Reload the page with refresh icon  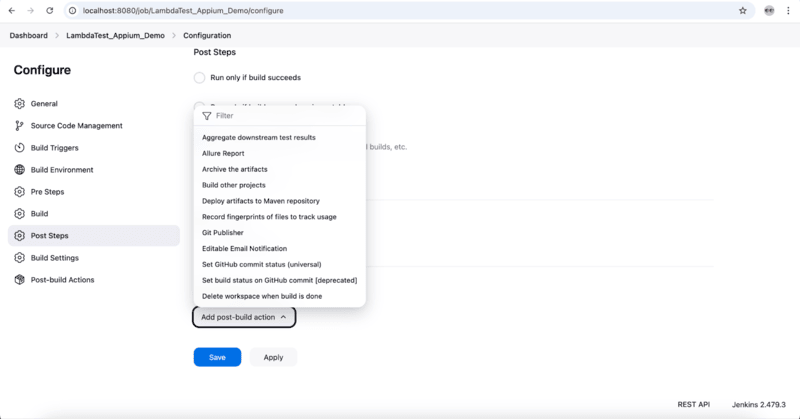tap(49, 11)
